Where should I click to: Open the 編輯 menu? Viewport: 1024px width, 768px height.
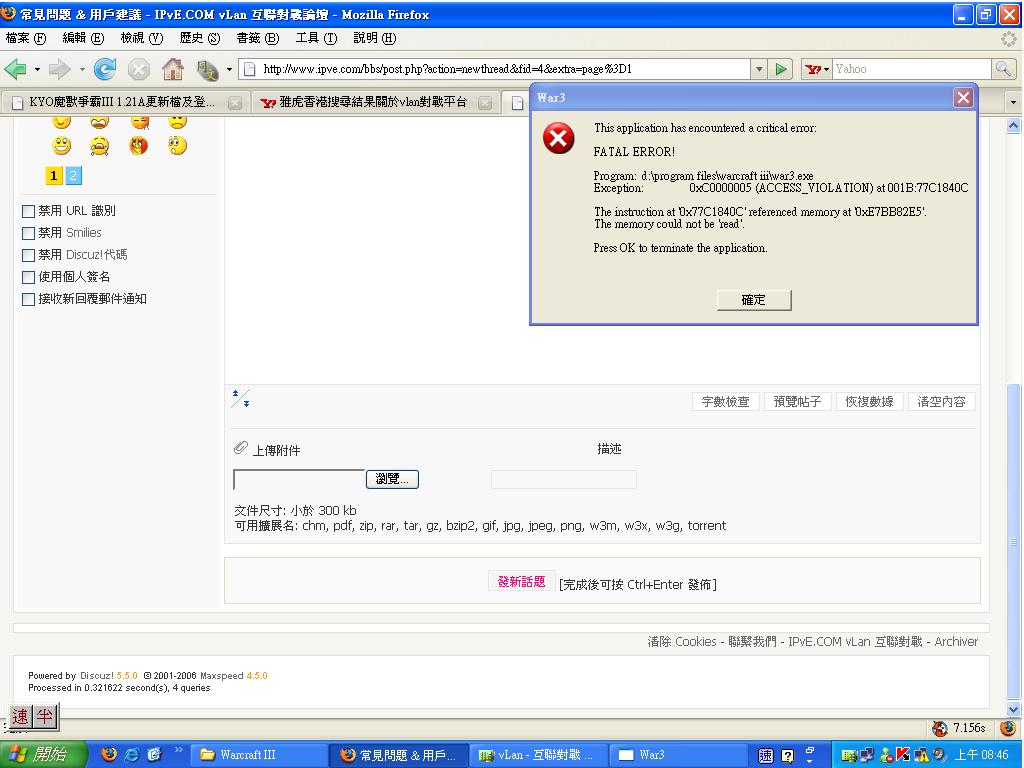coord(83,38)
